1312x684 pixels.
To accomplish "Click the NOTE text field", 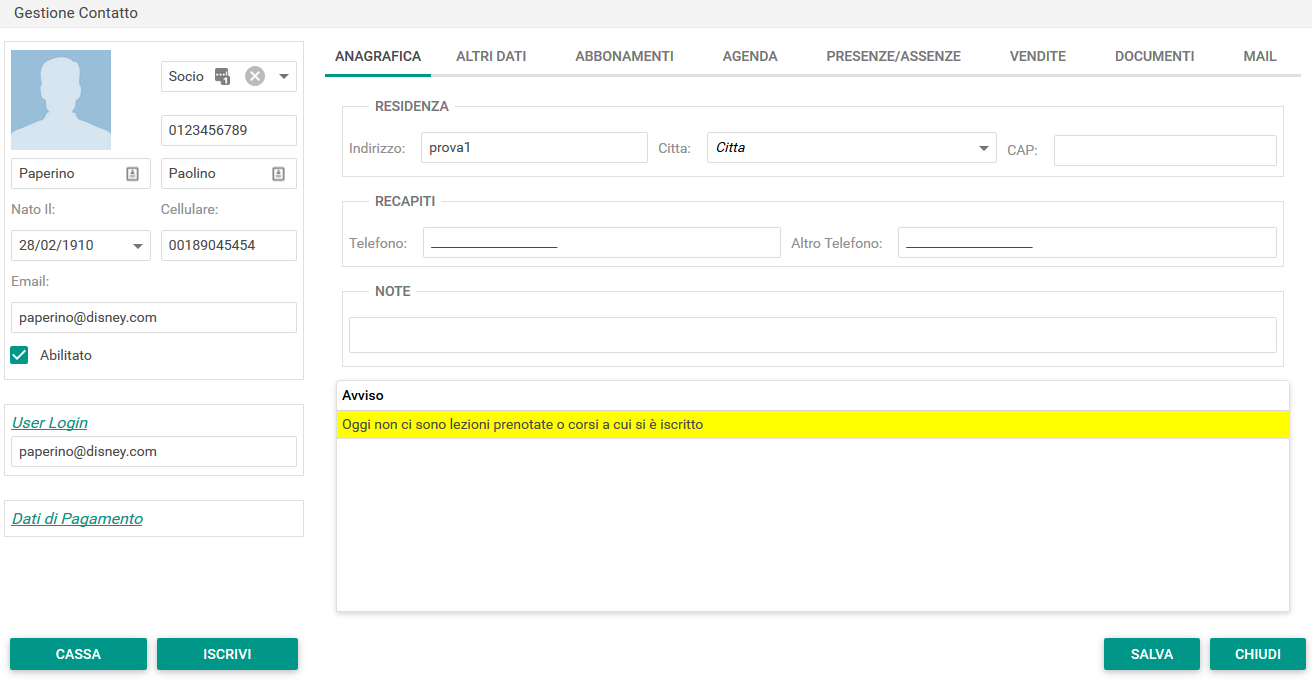I will coord(812,335).
